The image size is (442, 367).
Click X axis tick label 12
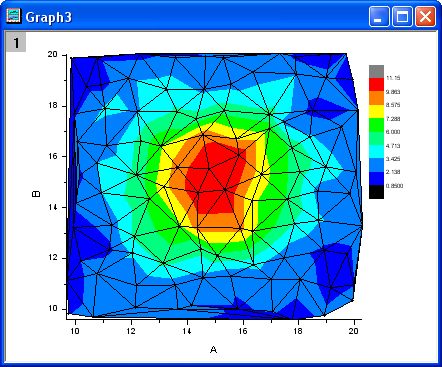click(x=131, y=331)
